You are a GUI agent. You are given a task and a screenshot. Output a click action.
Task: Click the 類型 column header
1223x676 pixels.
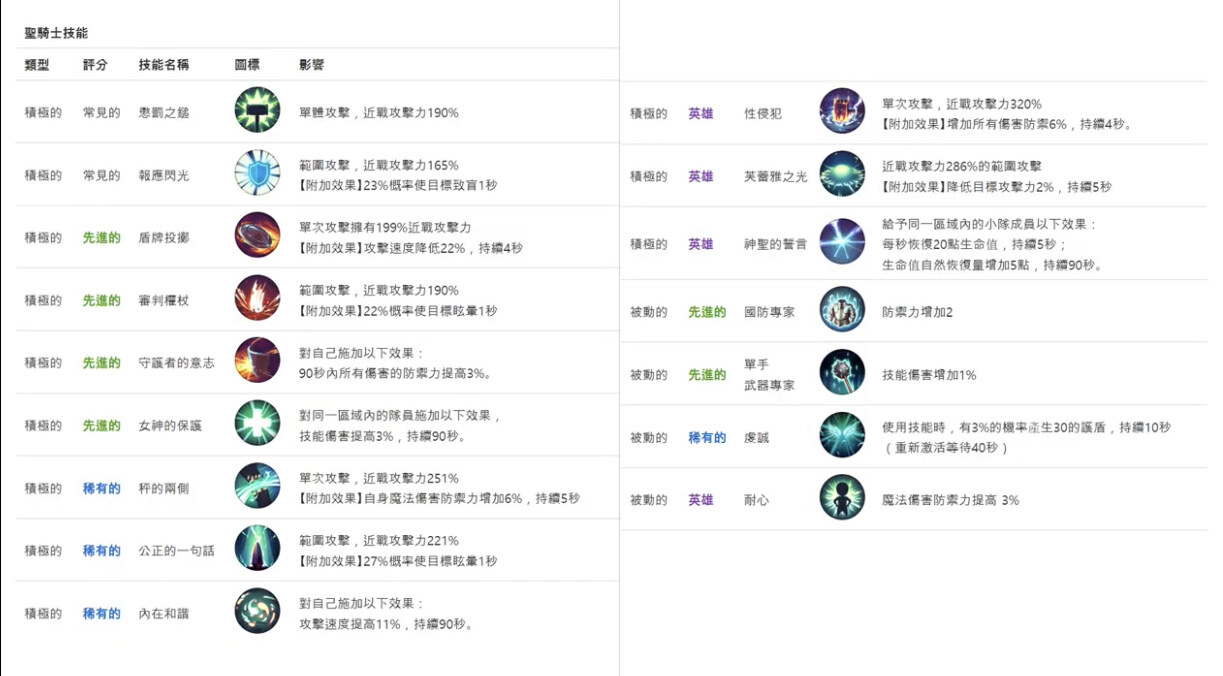click(x=37, y=65)
